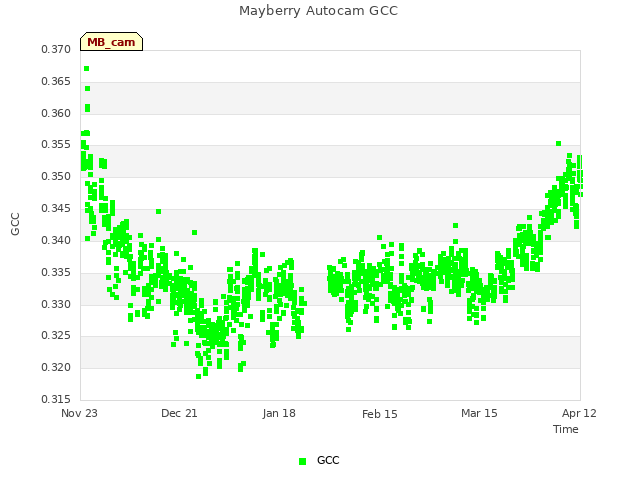
Task: Click the chart title Mayberry Autocam GCC
Action: 318,11
